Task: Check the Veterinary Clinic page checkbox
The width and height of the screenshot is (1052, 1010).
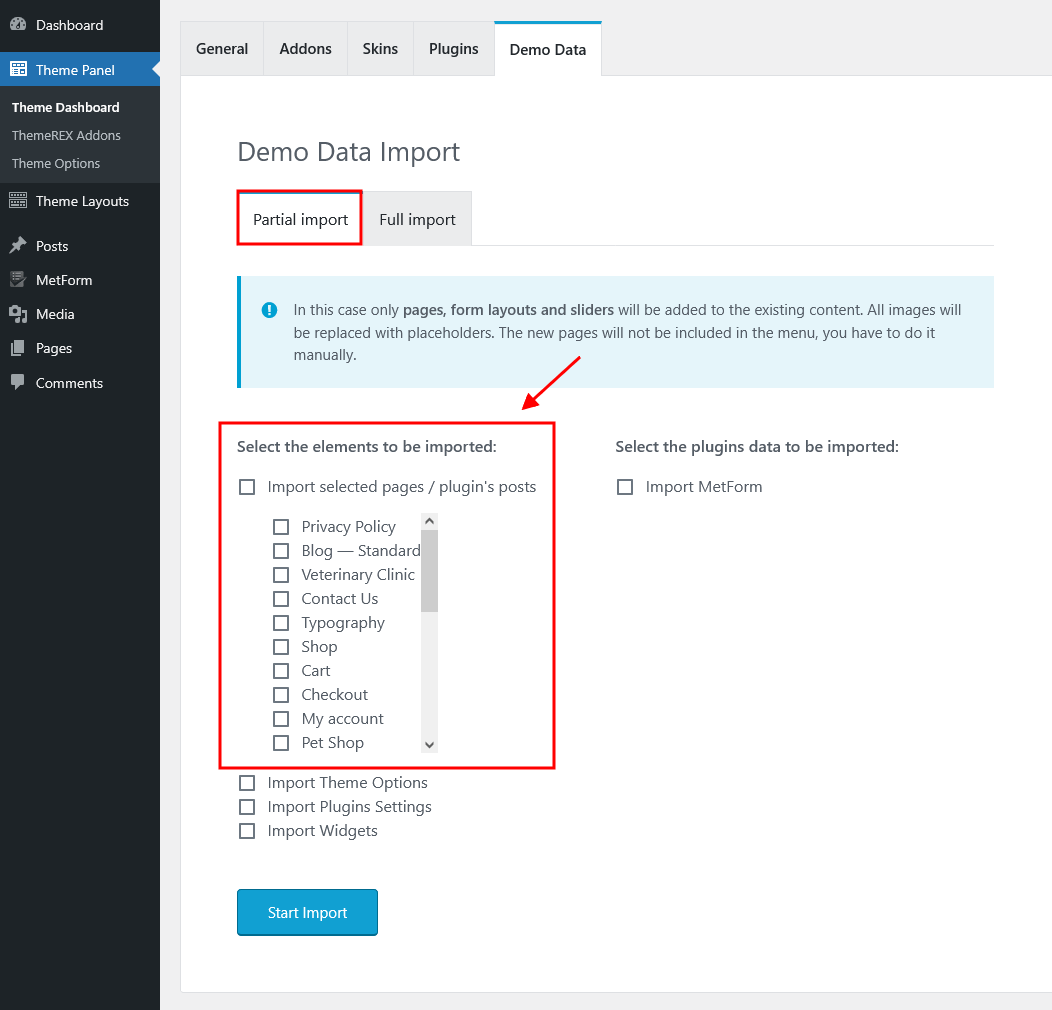Action: [281, 575]
